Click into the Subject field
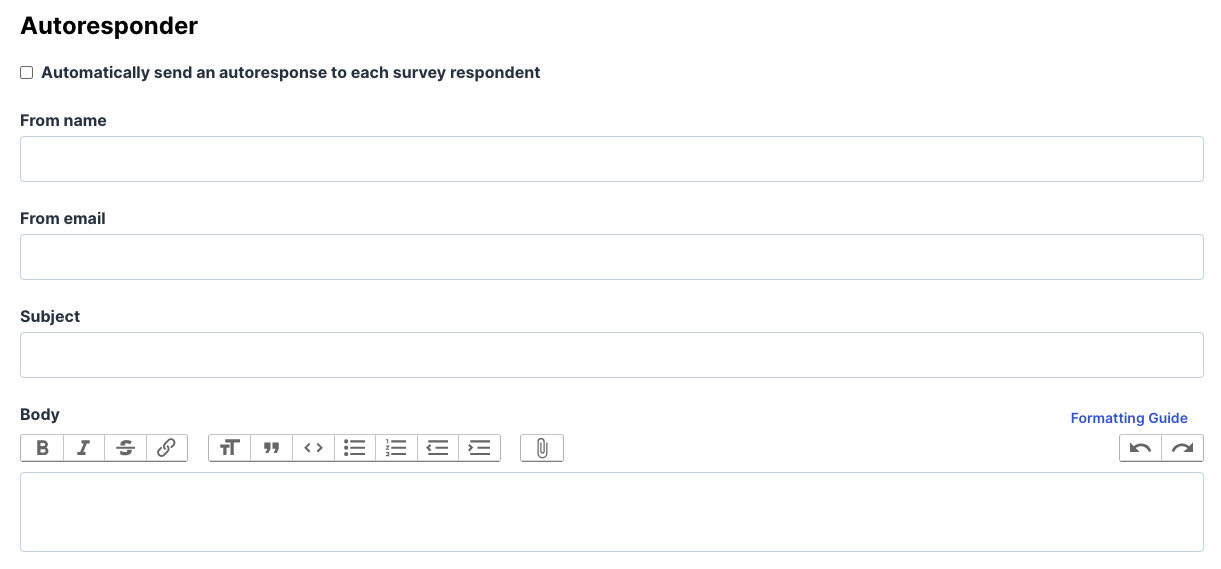1221x569 pixels. 612,355
